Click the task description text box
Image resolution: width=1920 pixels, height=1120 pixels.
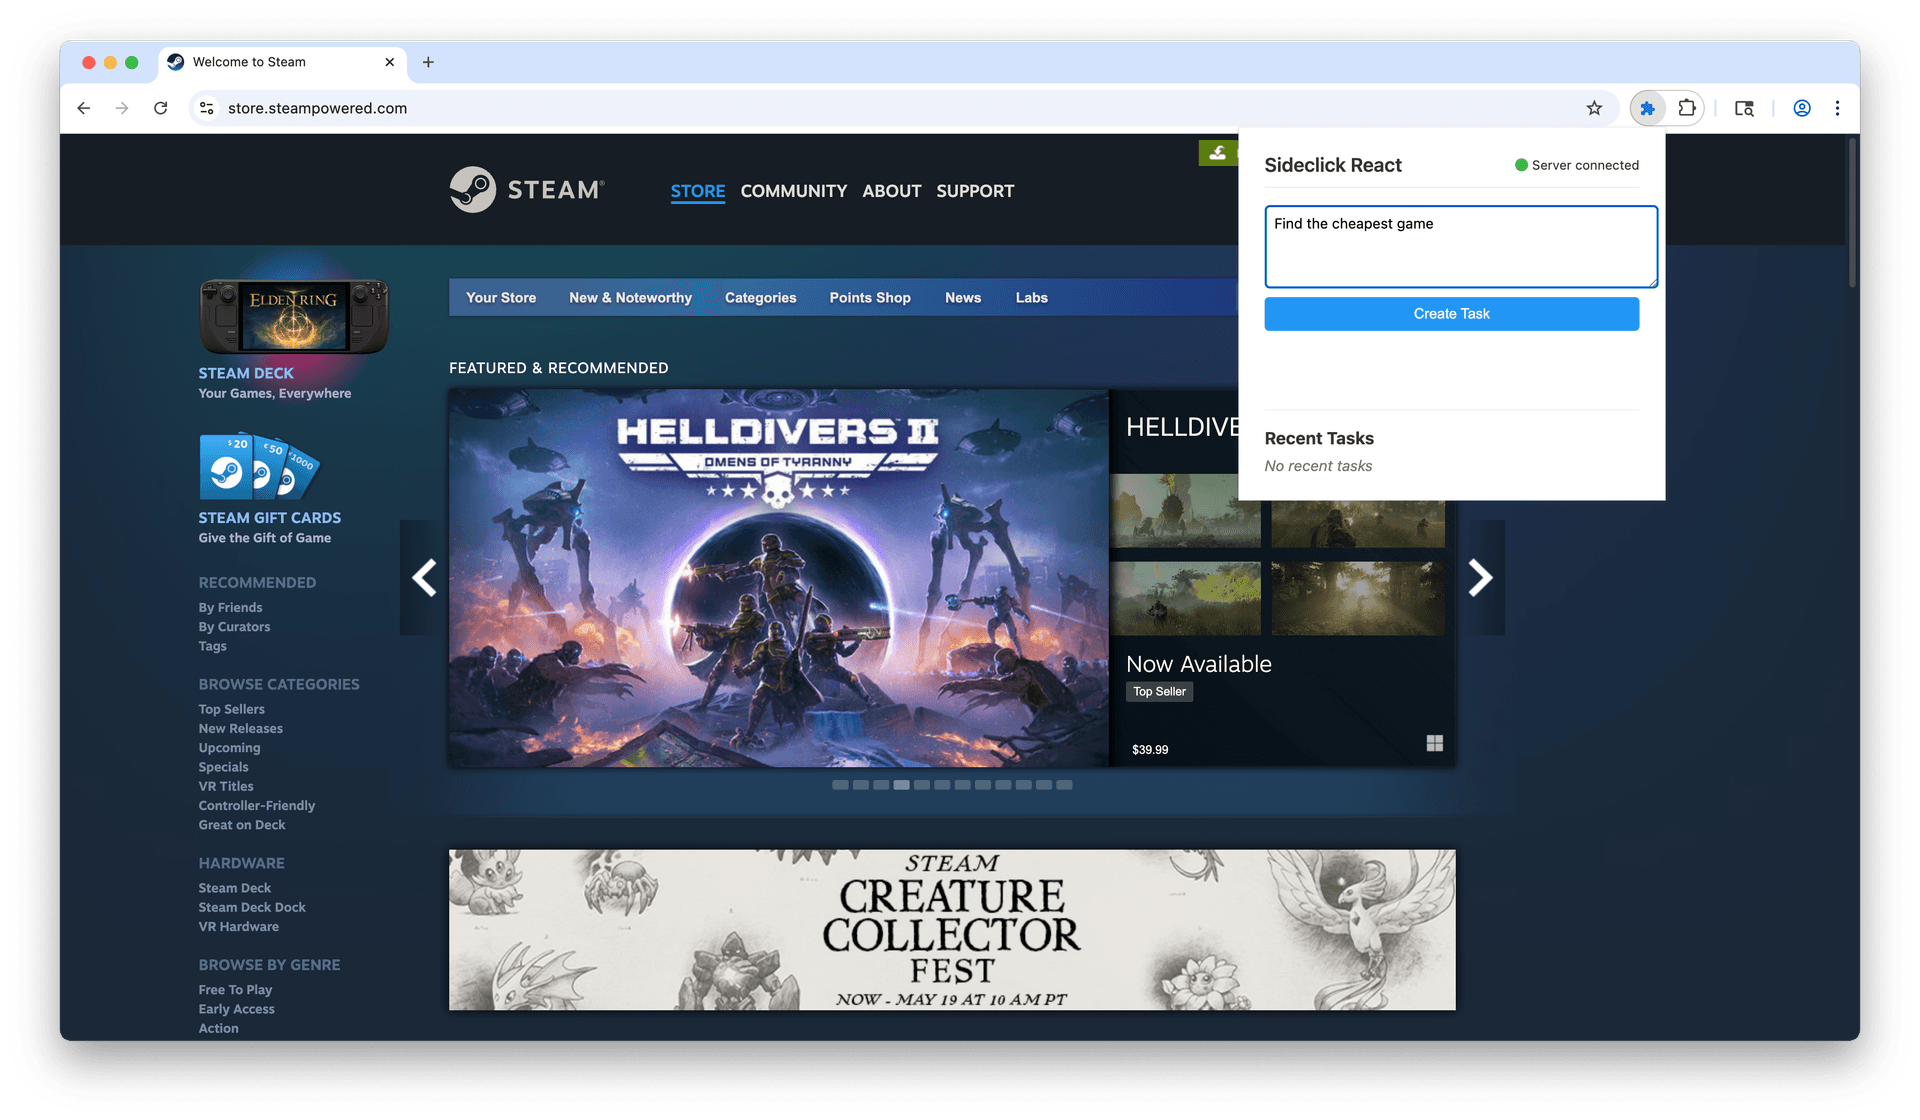1461,246
